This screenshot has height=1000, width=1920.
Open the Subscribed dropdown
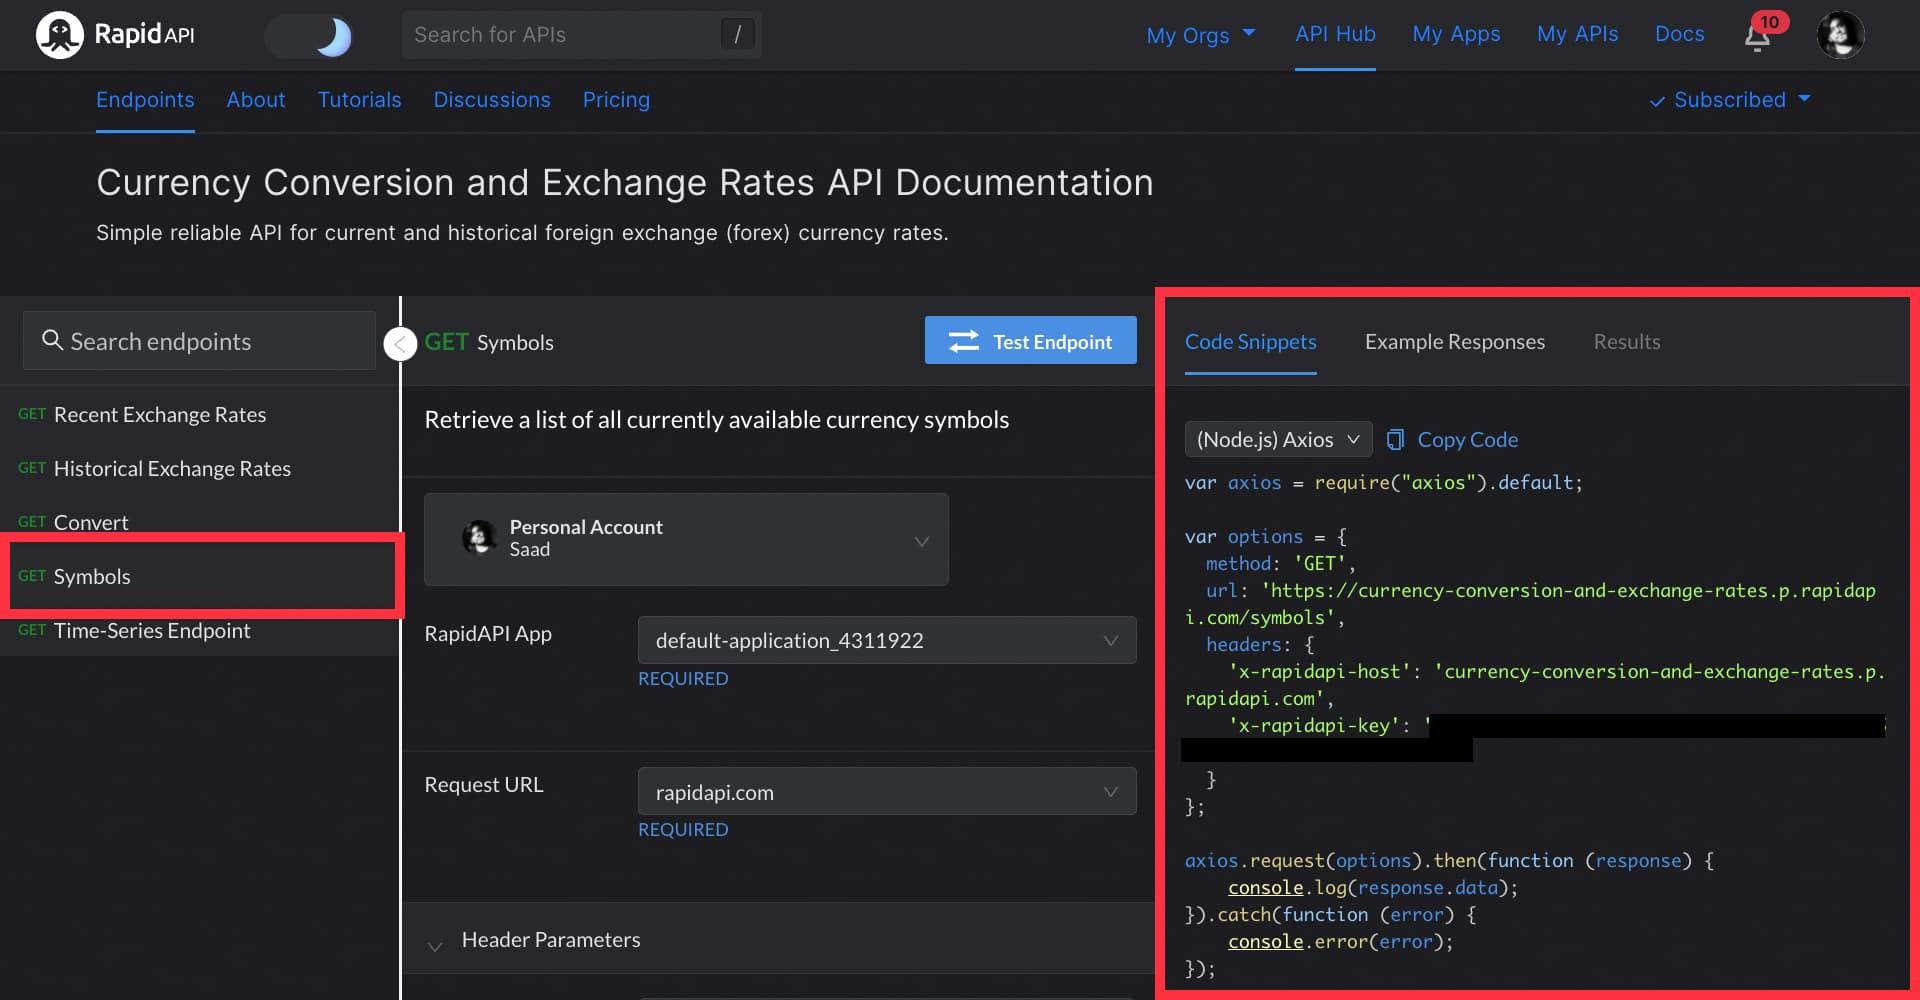[1730, 100]
